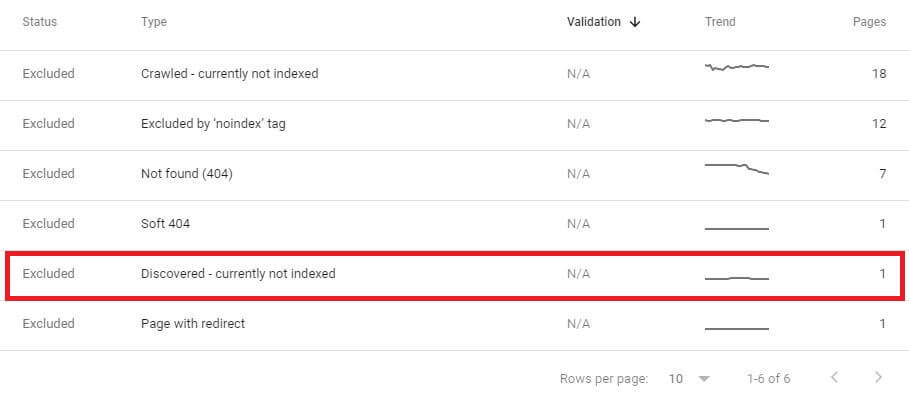Sort by the Validation column arrow
Image resolution: width=909 pixels, height=406 pixels.
tap(635, 22)
